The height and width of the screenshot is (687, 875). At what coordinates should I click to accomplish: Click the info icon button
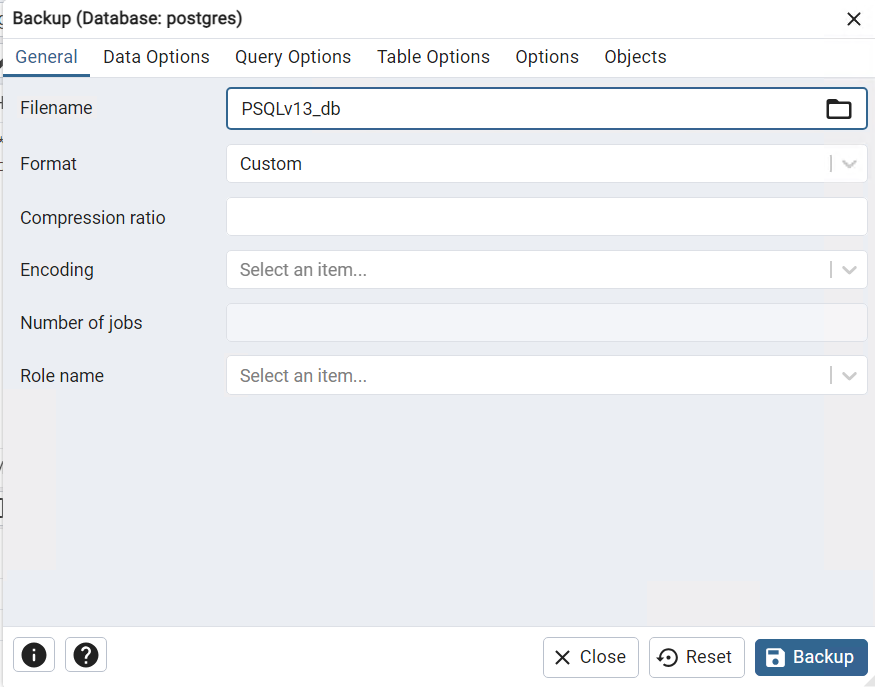(x=34, y=655)
